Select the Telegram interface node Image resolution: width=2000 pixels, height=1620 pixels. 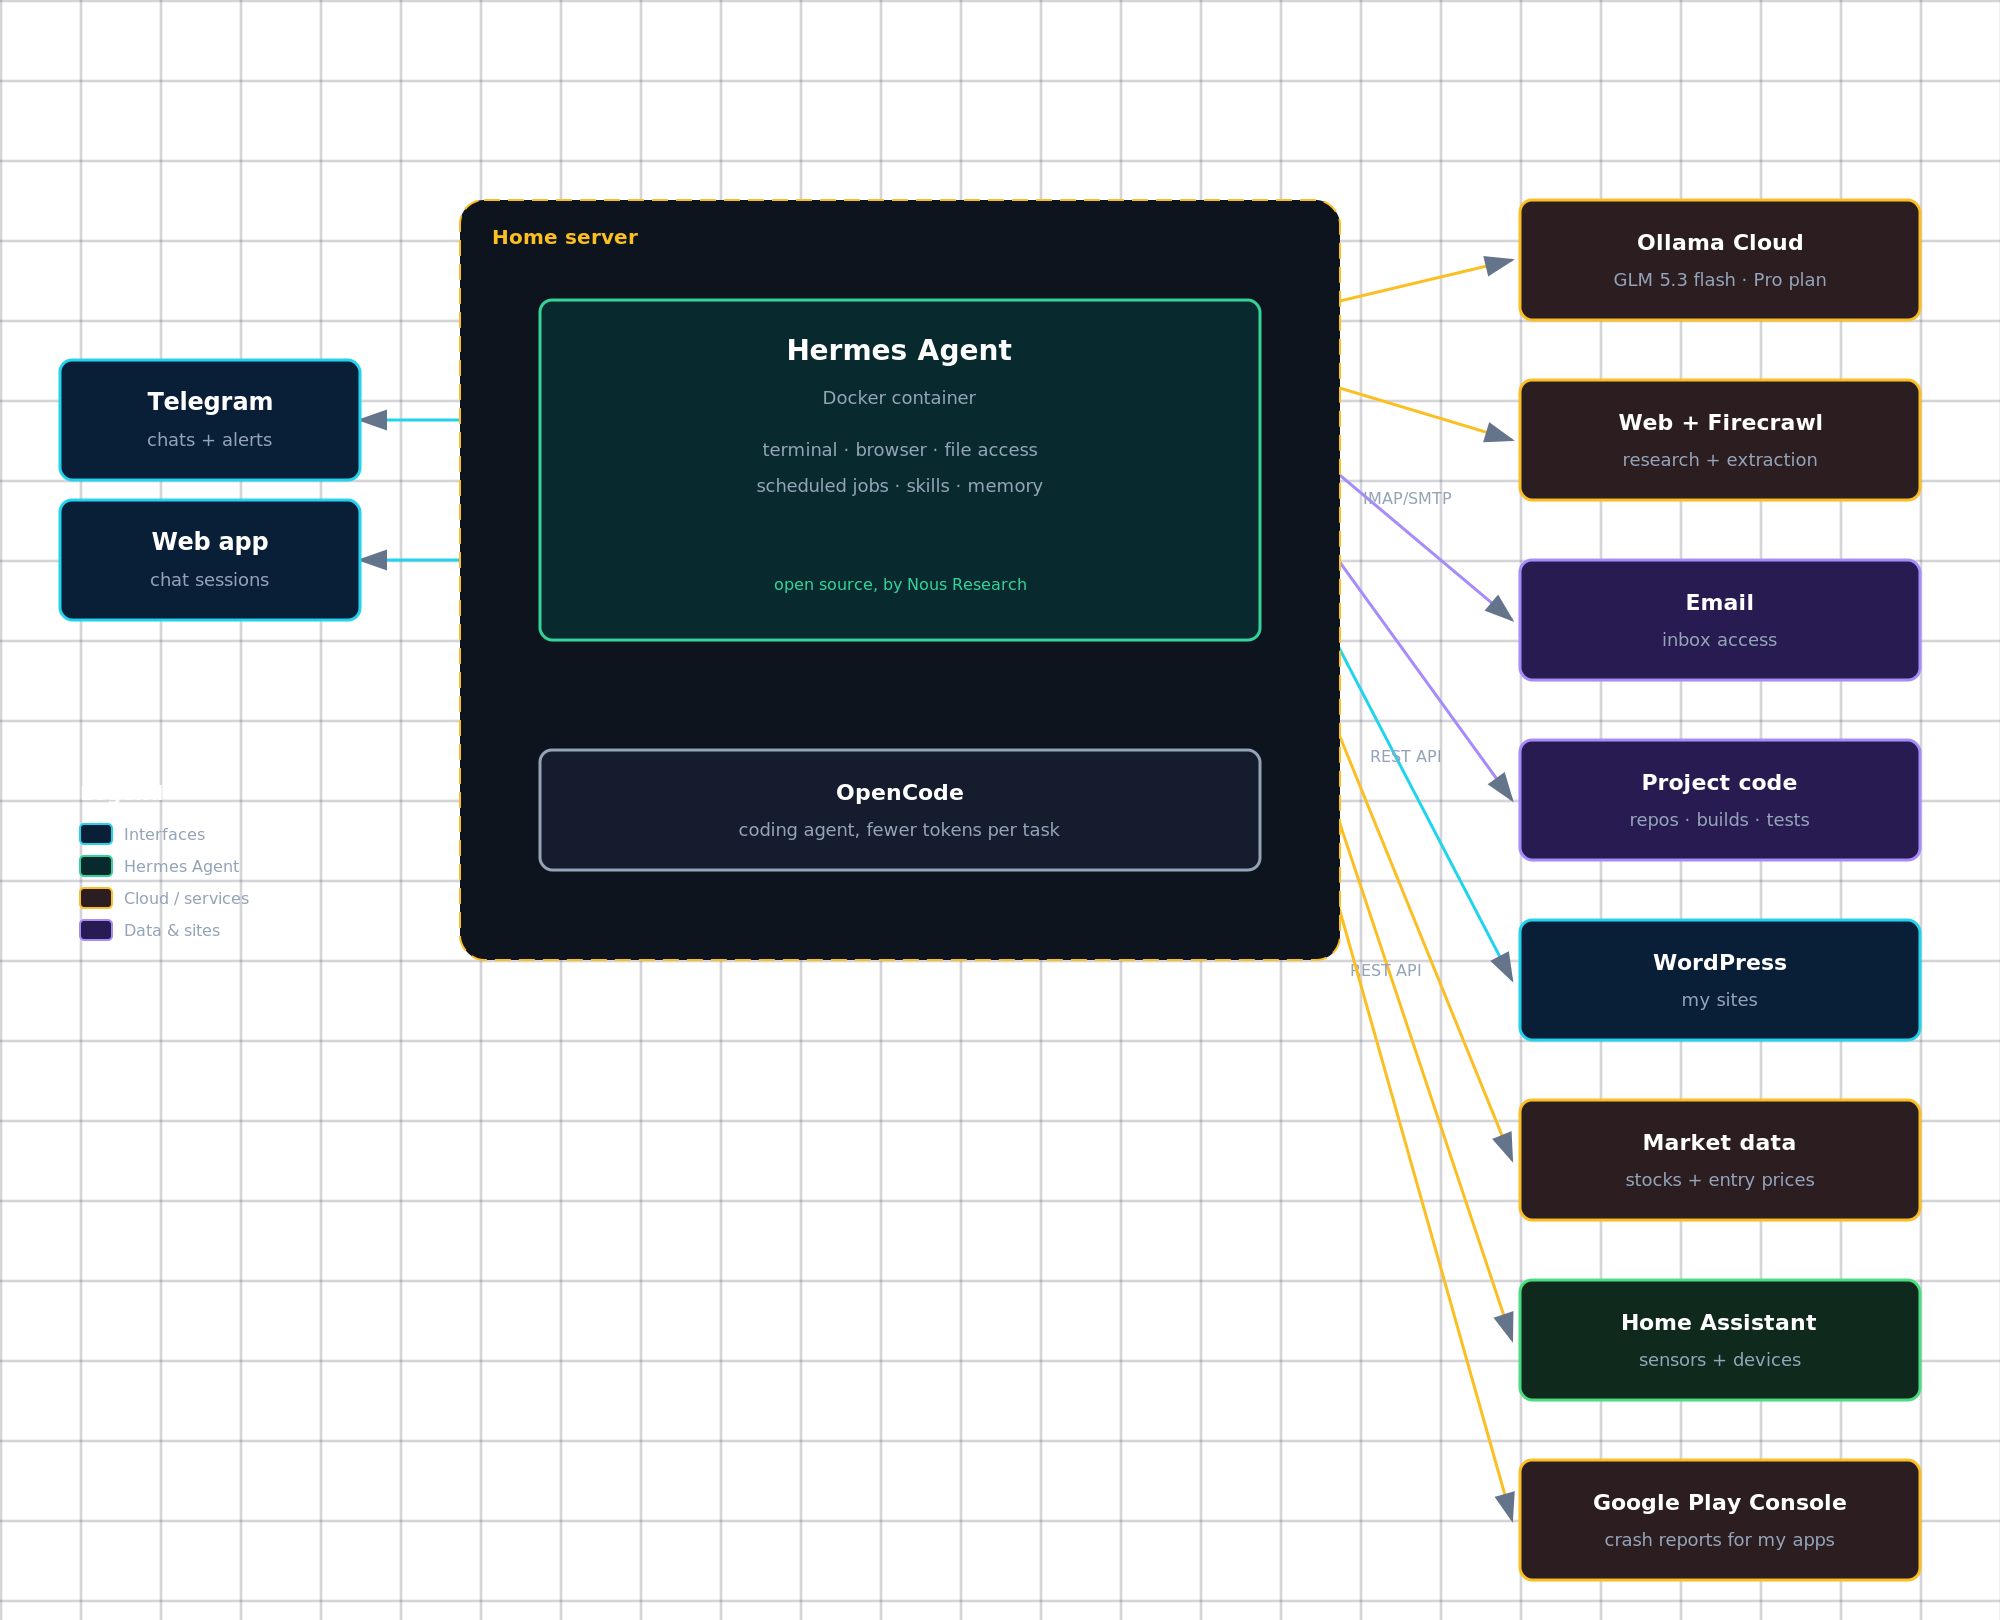[210, 420]
